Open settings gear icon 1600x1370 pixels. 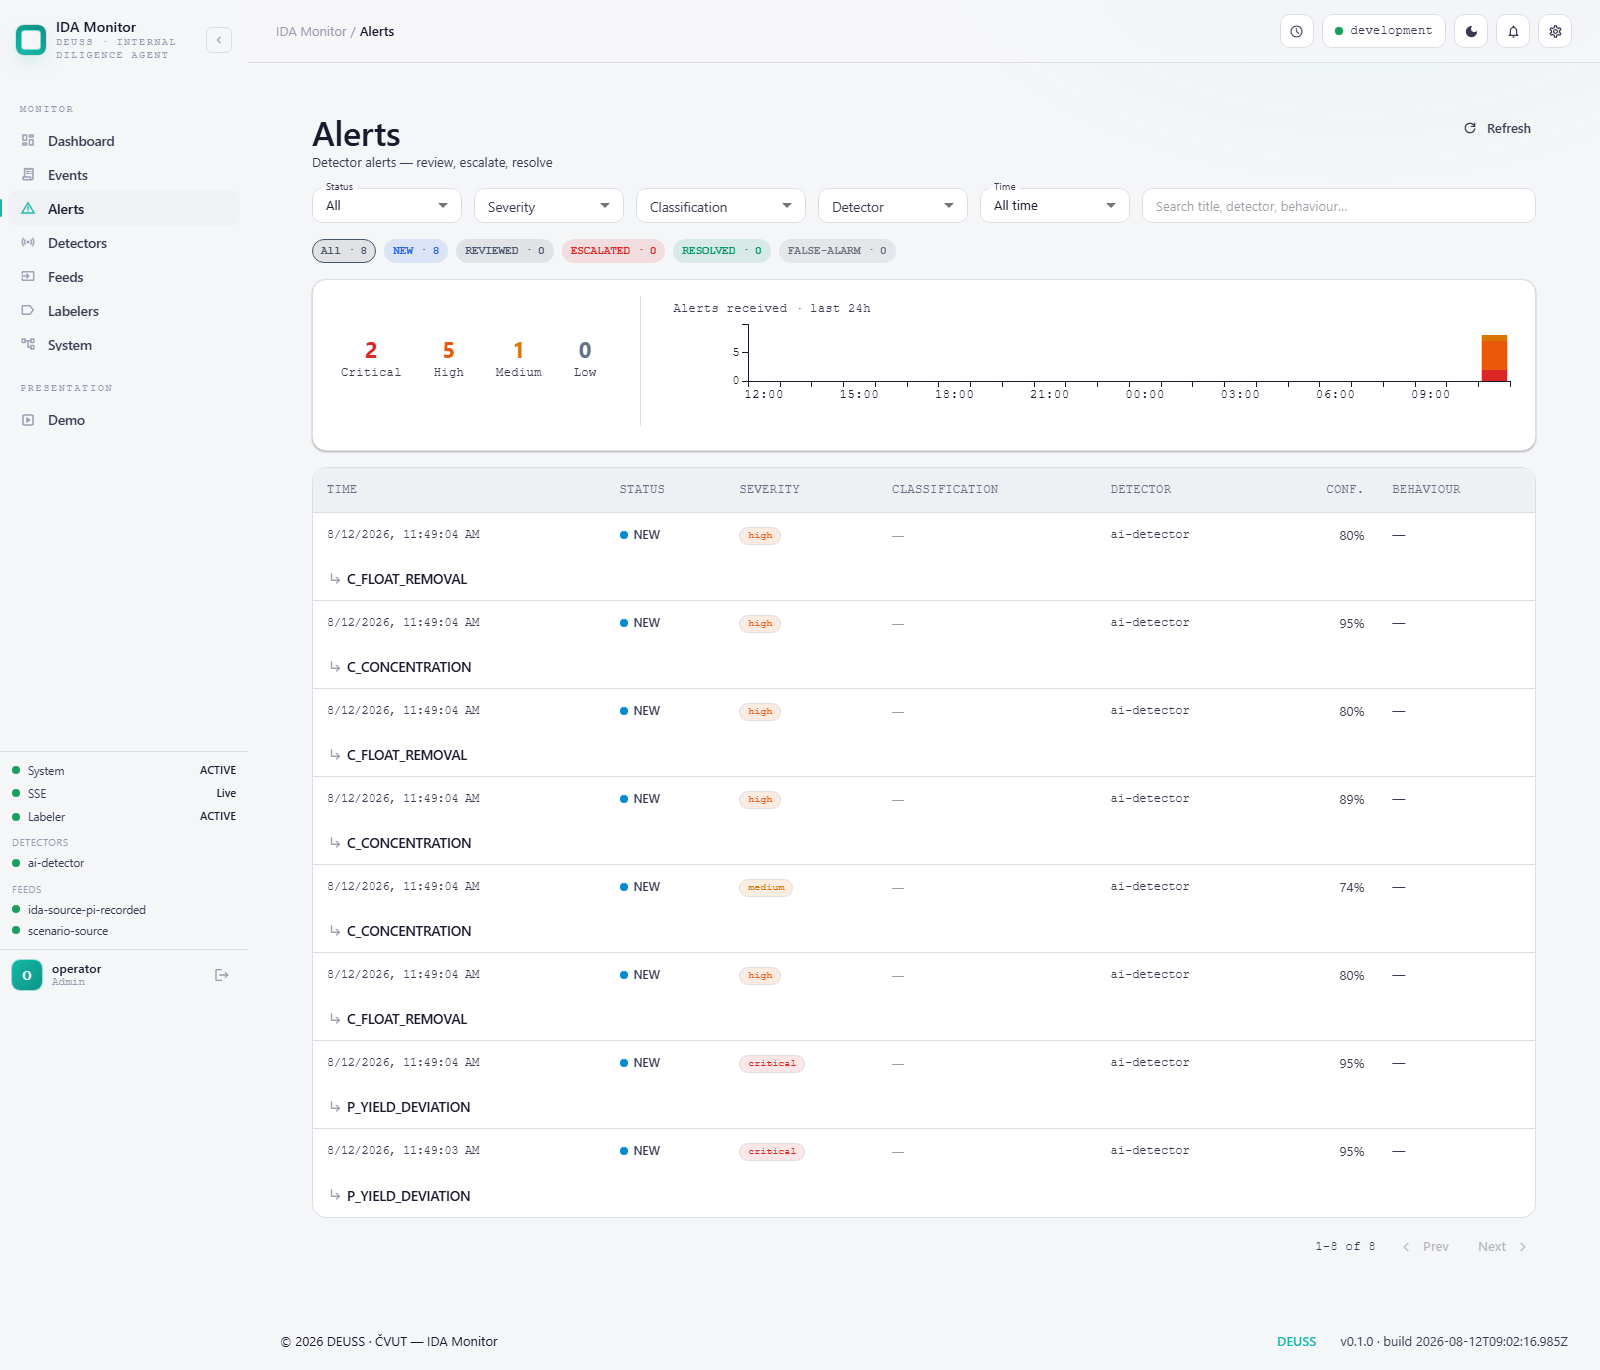[1555, 31]
